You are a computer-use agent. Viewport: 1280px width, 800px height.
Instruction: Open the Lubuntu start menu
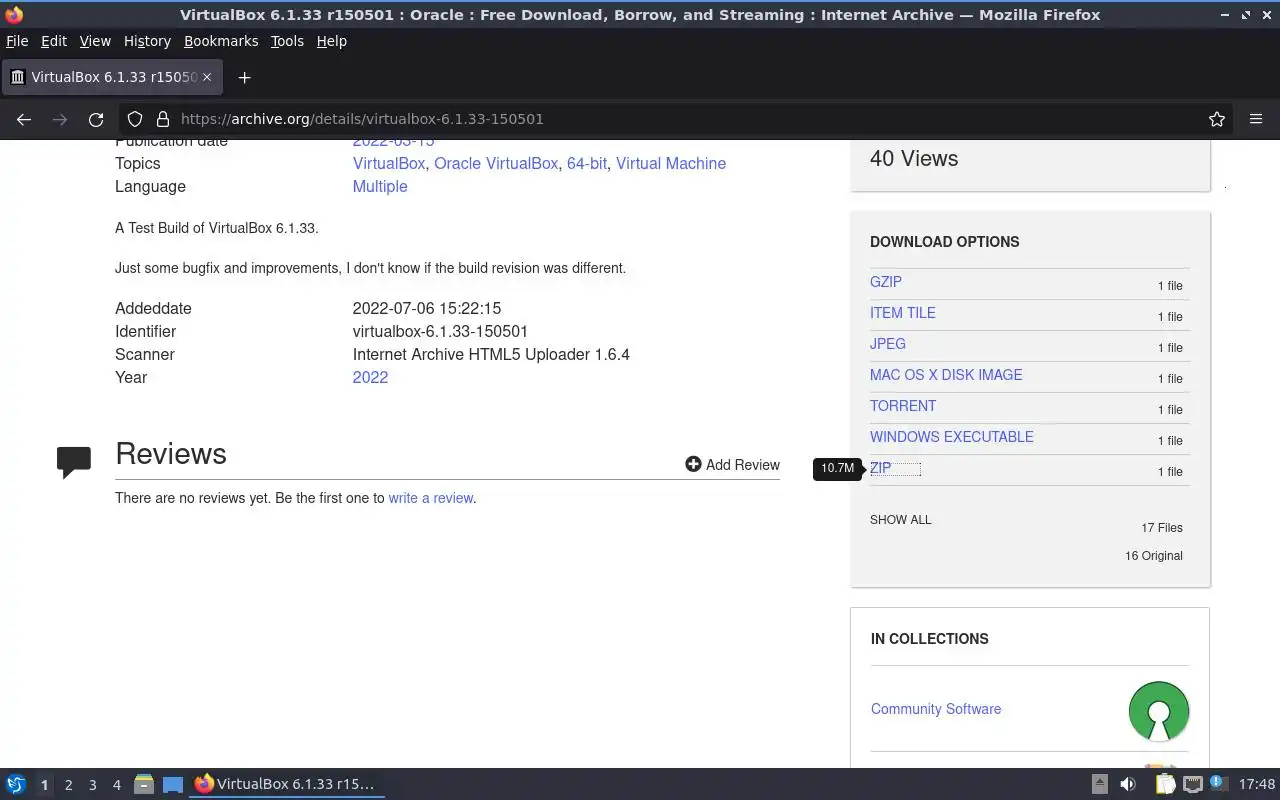(x=16, y=784)
